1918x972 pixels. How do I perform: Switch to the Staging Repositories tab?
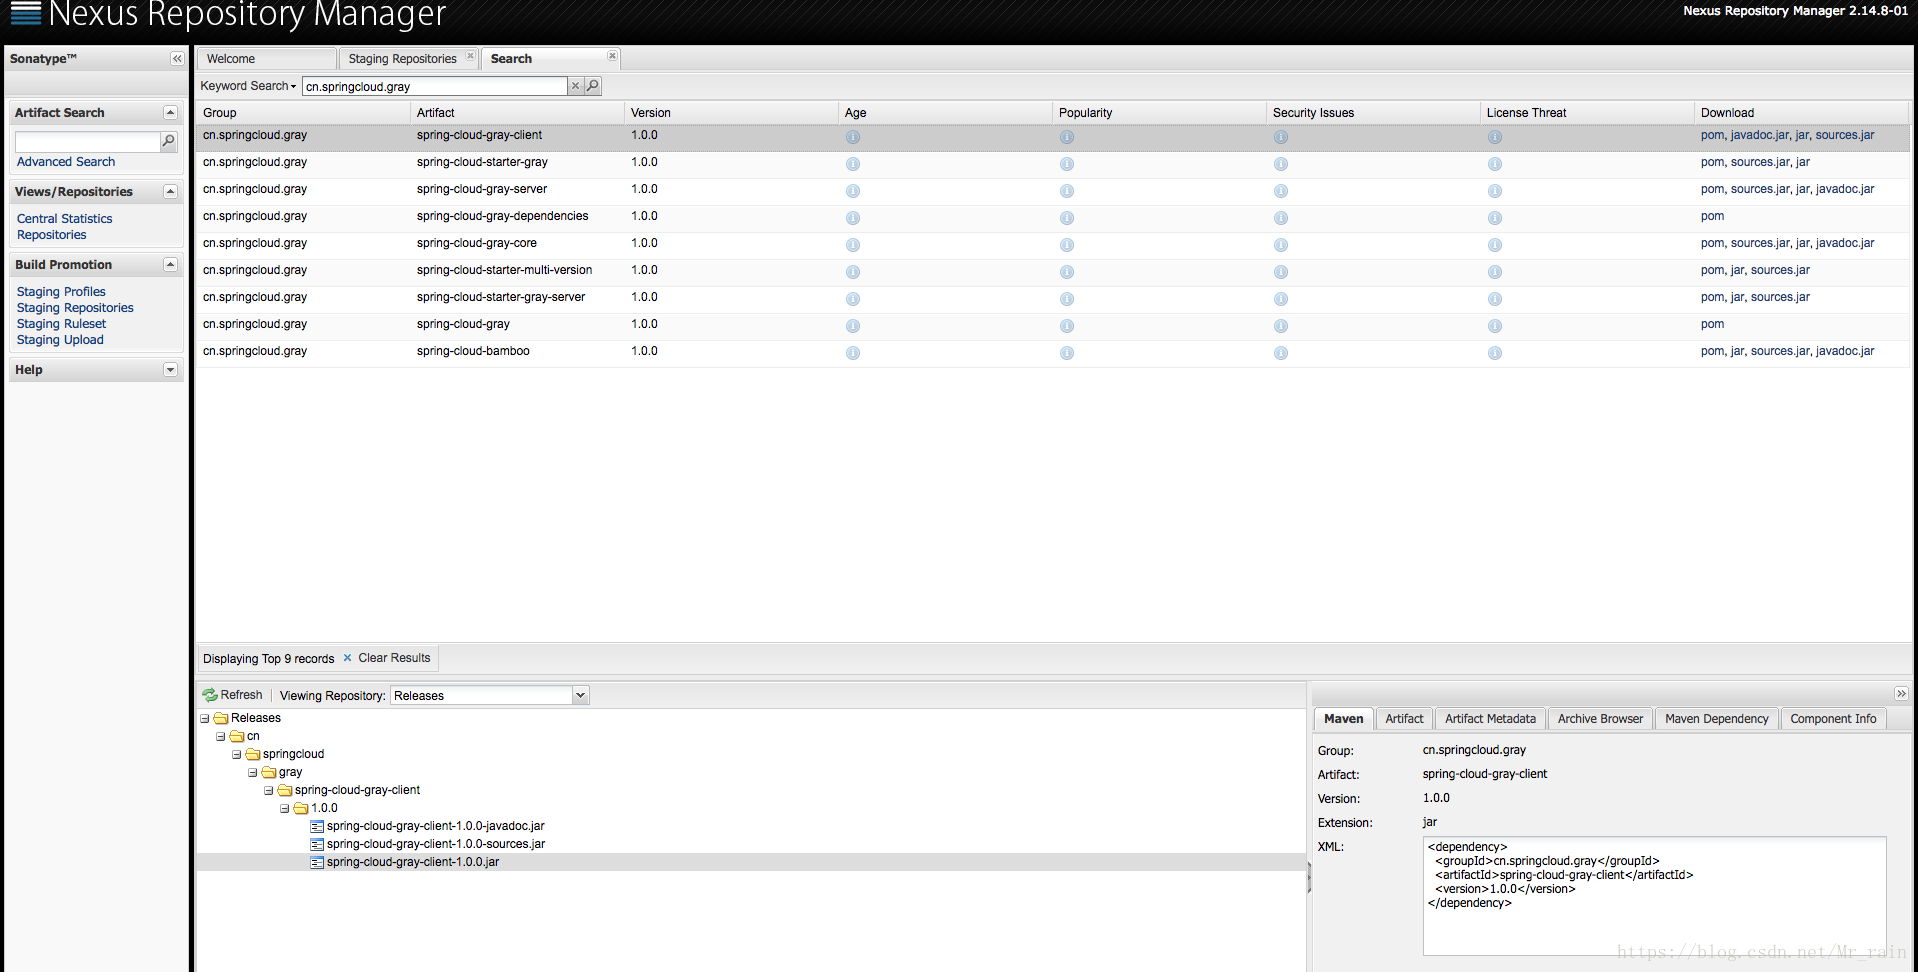click(402, 59)
